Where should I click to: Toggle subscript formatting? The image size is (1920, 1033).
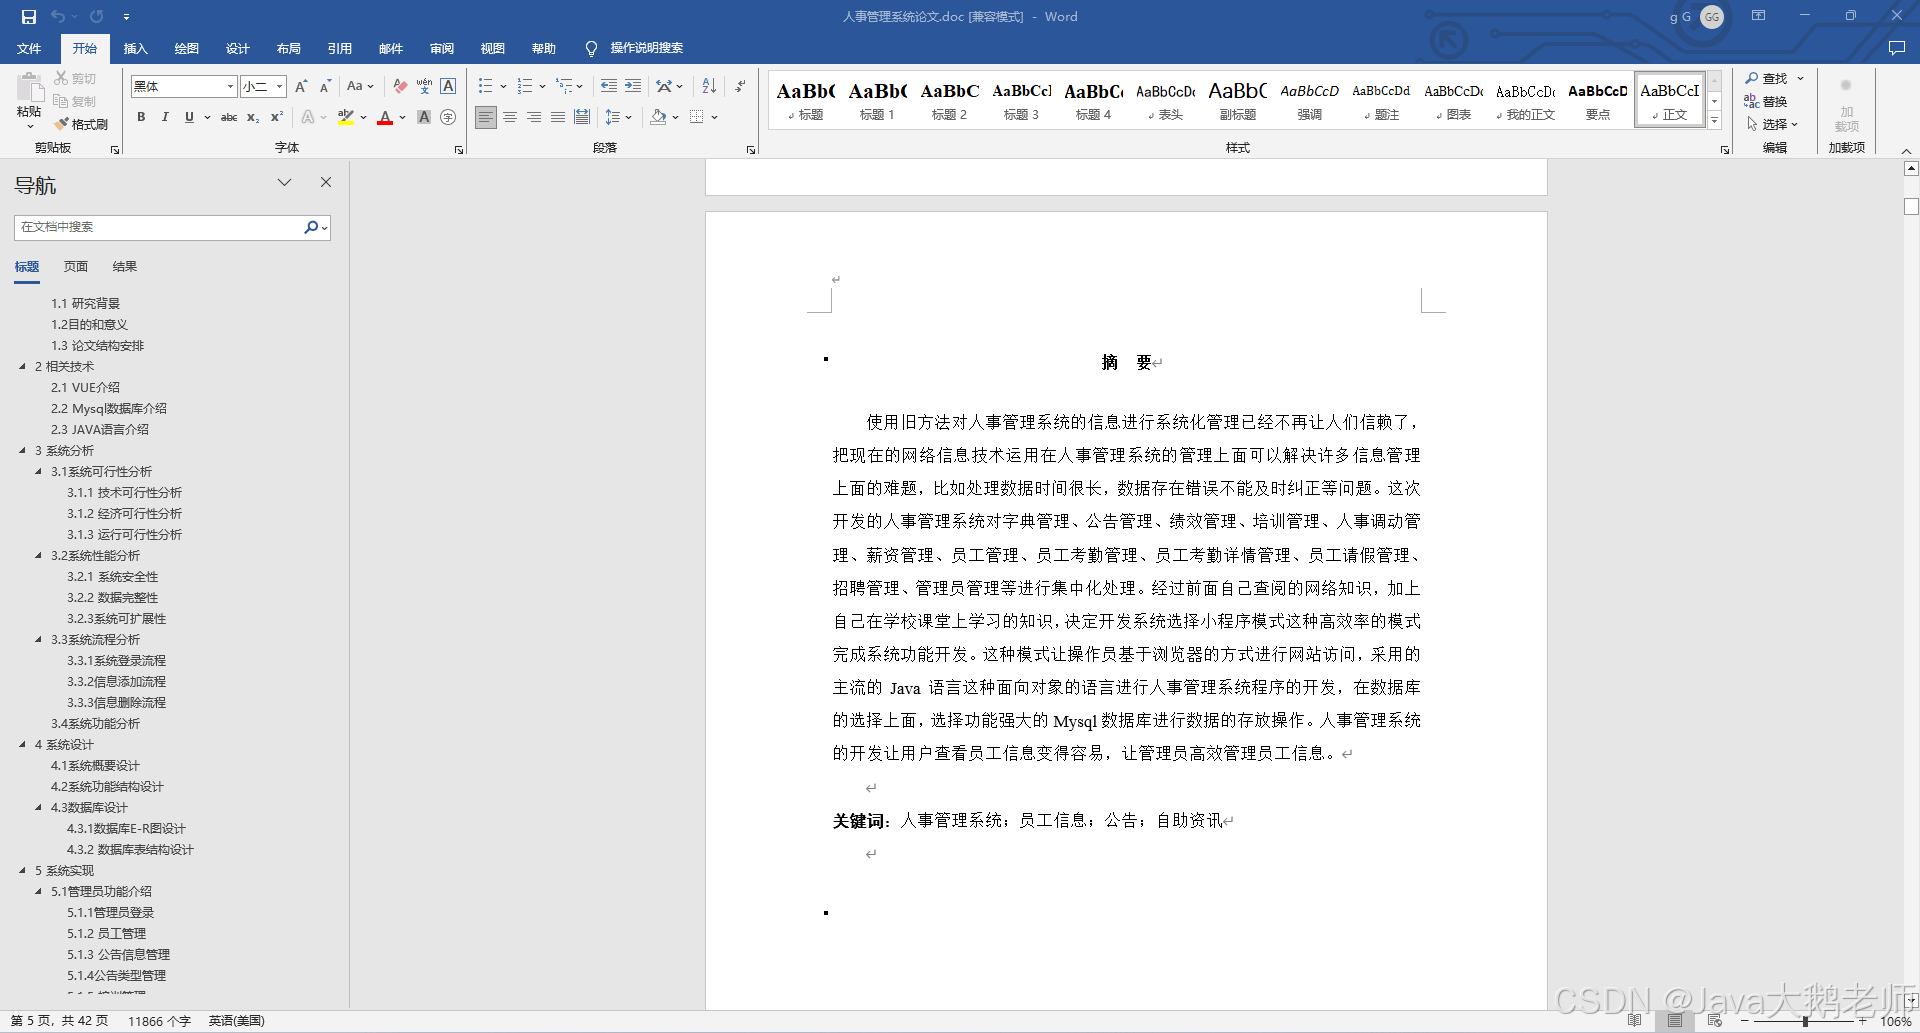coord(252,118)
